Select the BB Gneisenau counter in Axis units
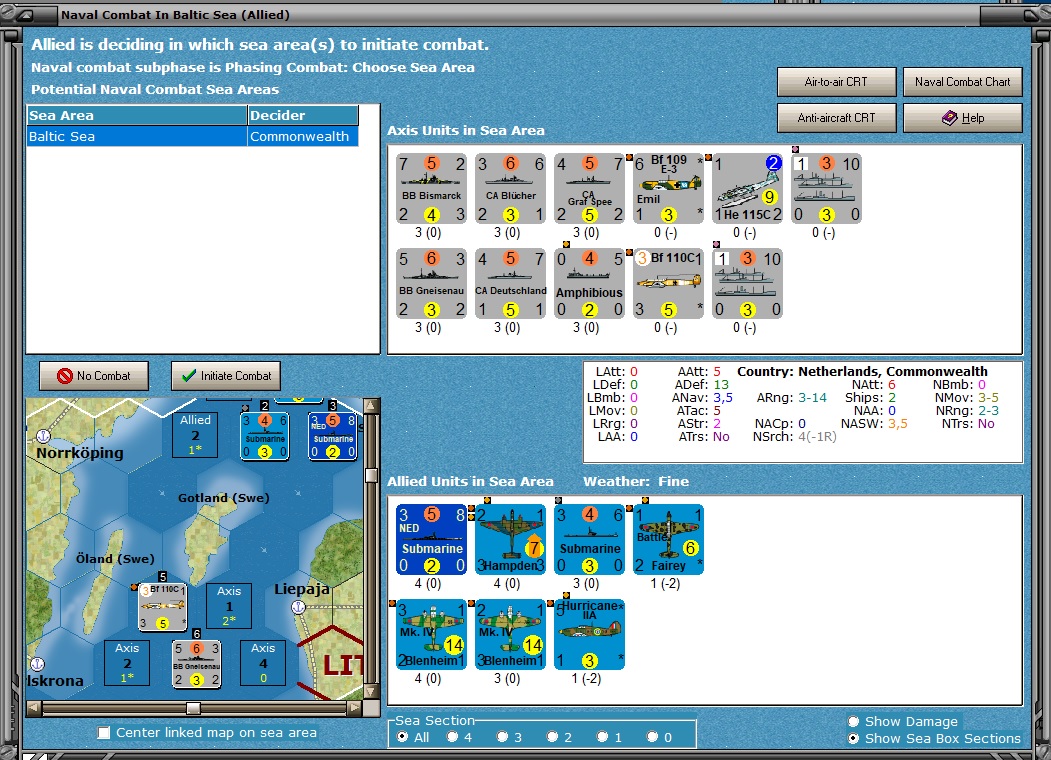Viewport: 1051px width, 760px height. click(431, 283)
